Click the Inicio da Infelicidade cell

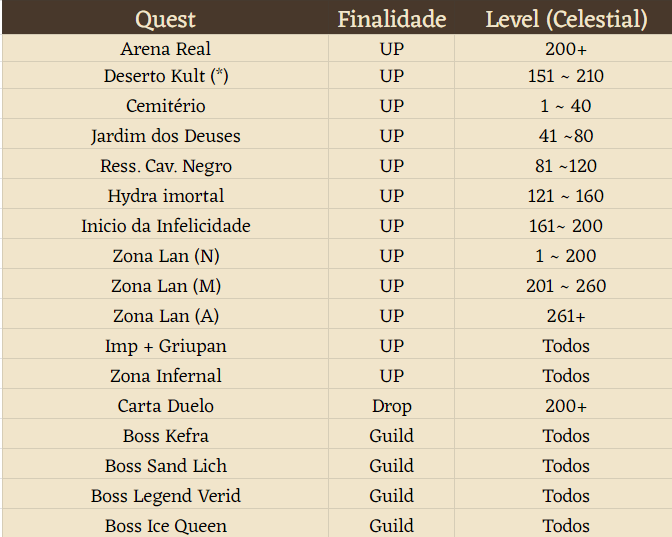(x=165, y=224)
